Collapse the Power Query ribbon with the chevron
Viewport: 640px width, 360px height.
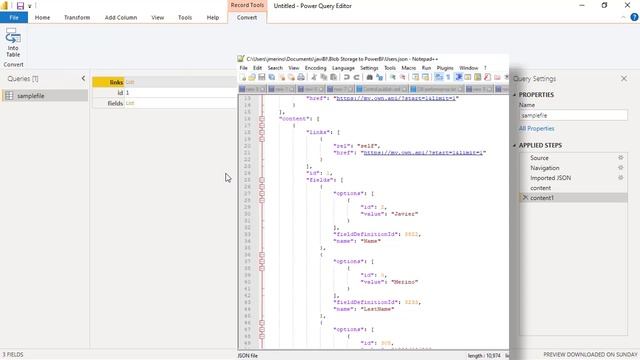623,17
